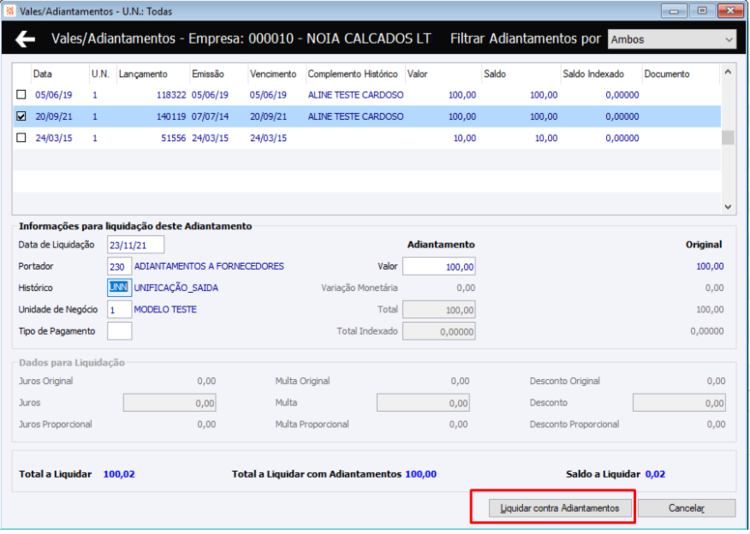Click the Cancelar button
The image size is (750, 534).
(x=686, y=508)
